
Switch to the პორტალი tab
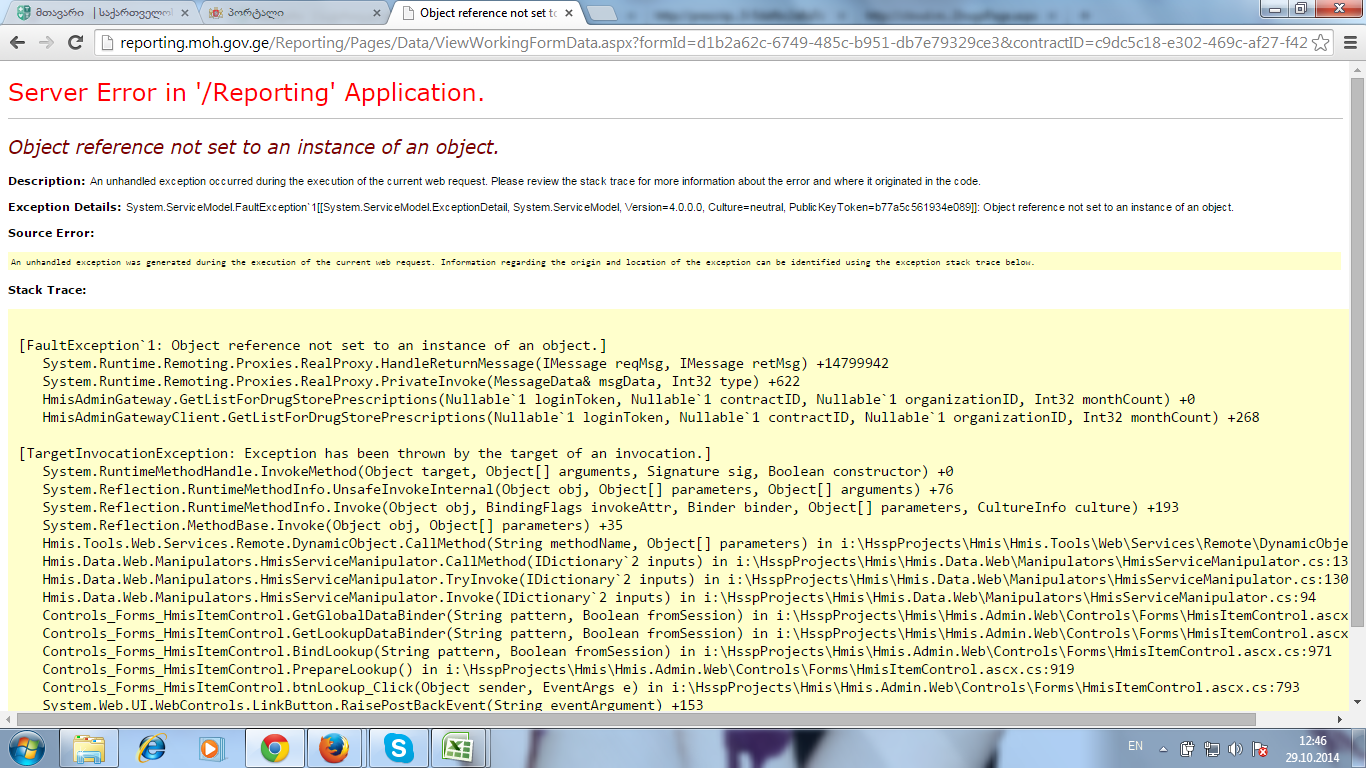coord(290,13)
